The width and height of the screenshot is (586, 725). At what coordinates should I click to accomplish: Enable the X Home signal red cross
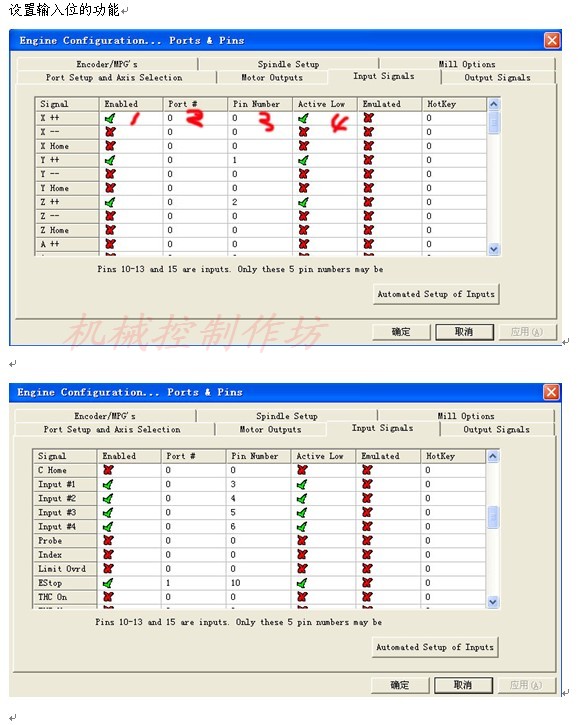click(x=110, y=146)
